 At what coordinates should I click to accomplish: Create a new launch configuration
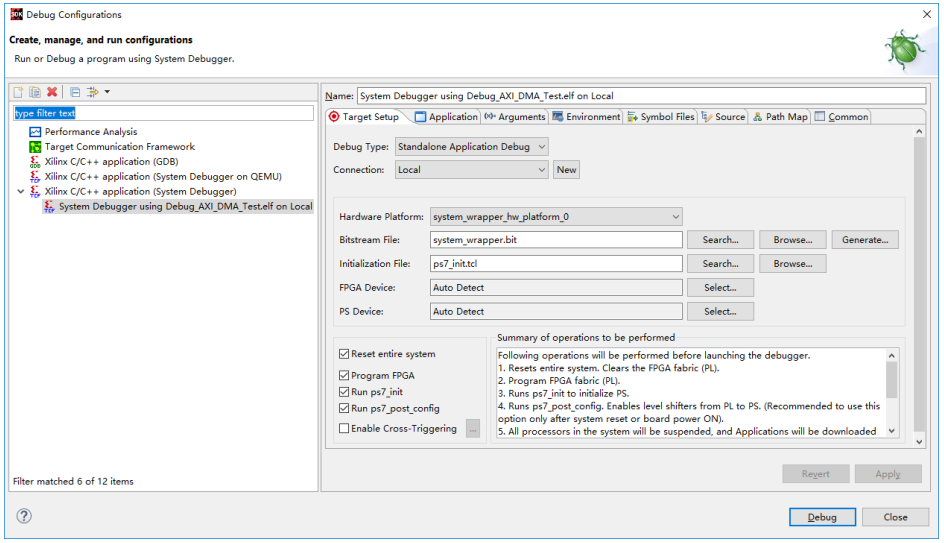(19, 92)
